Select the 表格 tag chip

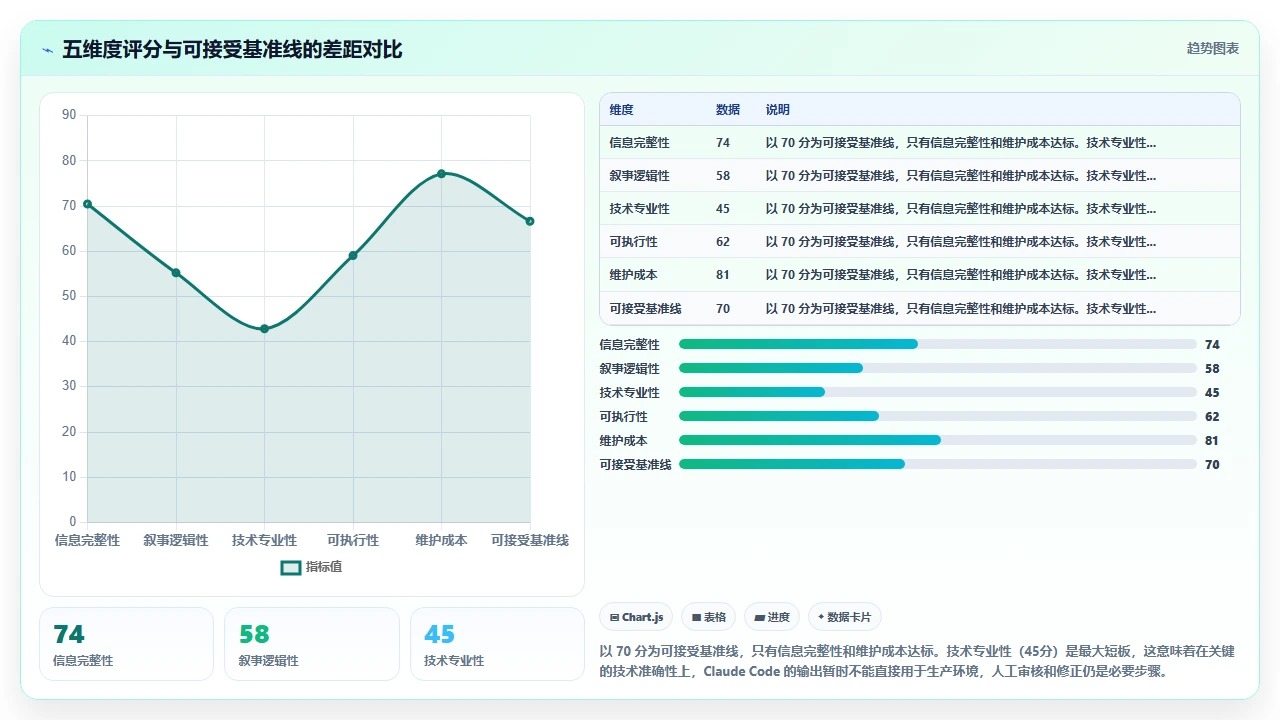[x=709, y=617]
